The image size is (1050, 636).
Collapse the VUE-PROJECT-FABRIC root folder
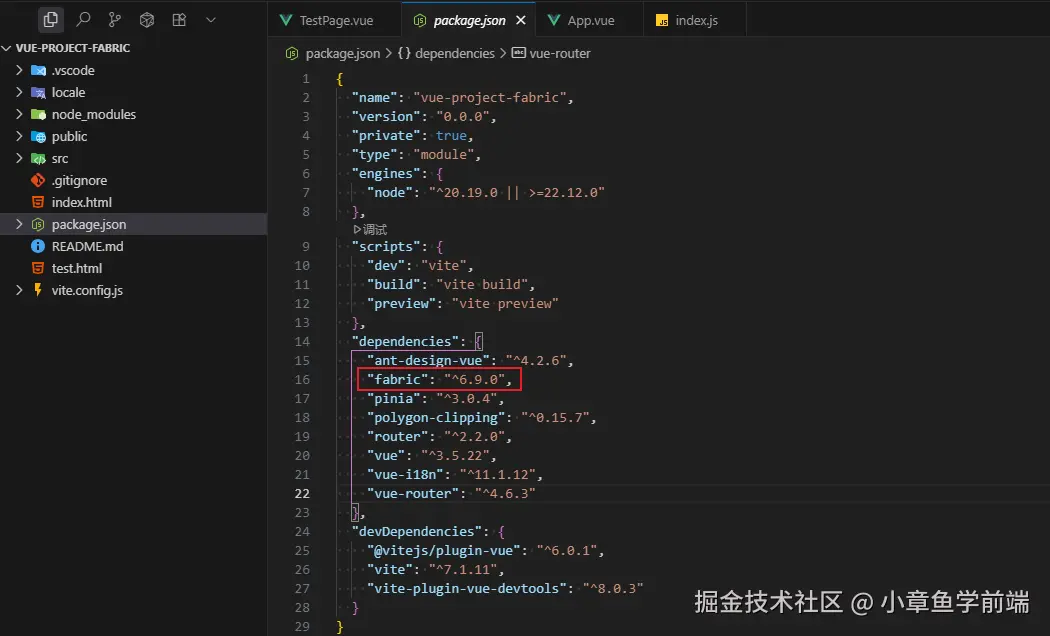(x=7, y=48)
